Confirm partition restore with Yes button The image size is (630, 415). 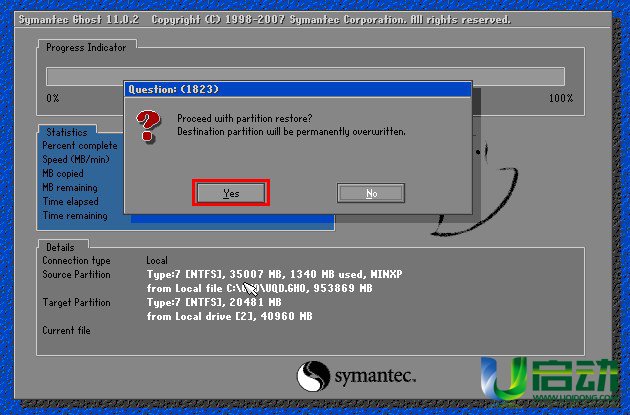231,193
